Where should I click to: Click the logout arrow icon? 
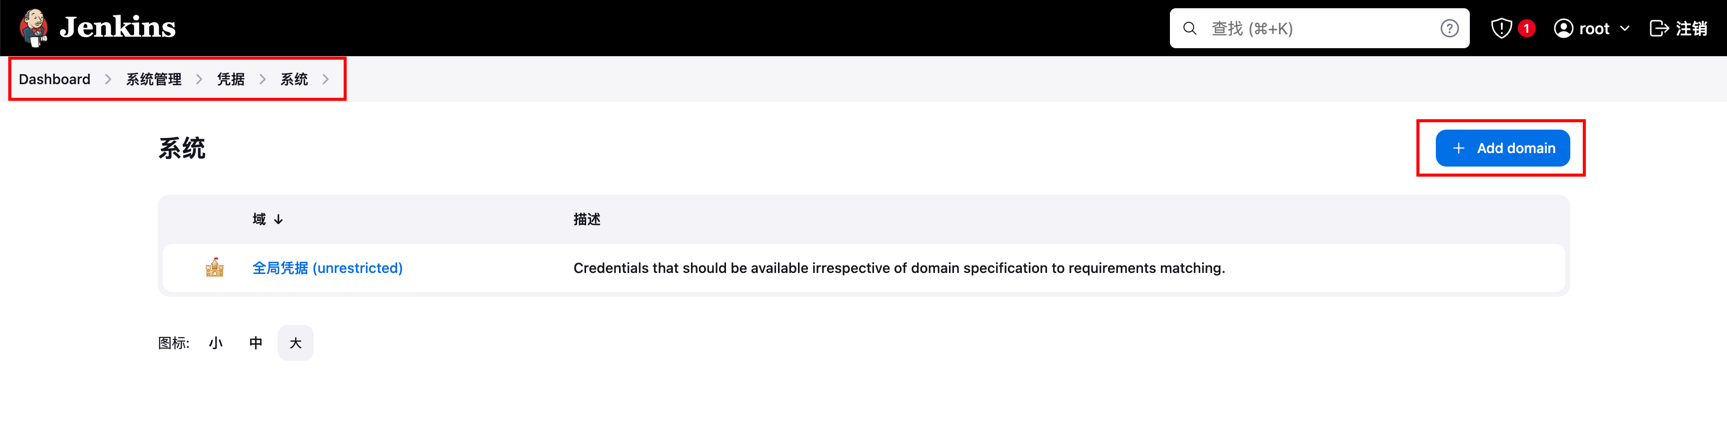[x=1659, y=28]
